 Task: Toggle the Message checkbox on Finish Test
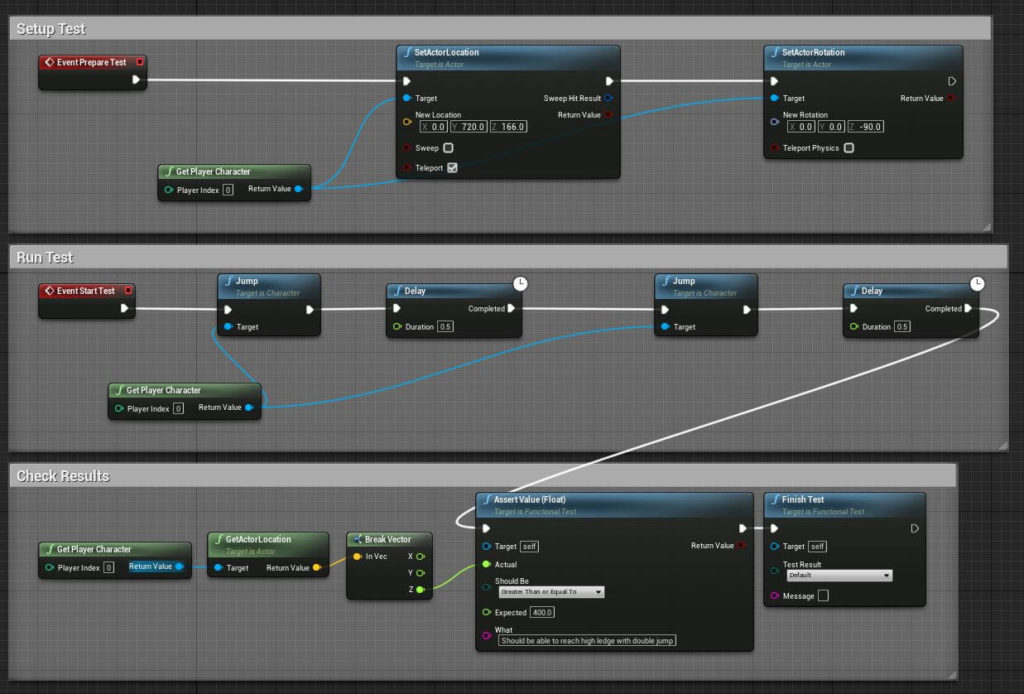tap(823, 595)
